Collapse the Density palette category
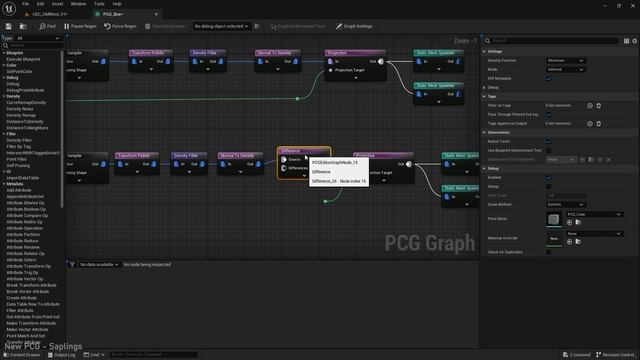Image resolution: width=640 pixels, height=360 pixels. (x=4, y=96)
